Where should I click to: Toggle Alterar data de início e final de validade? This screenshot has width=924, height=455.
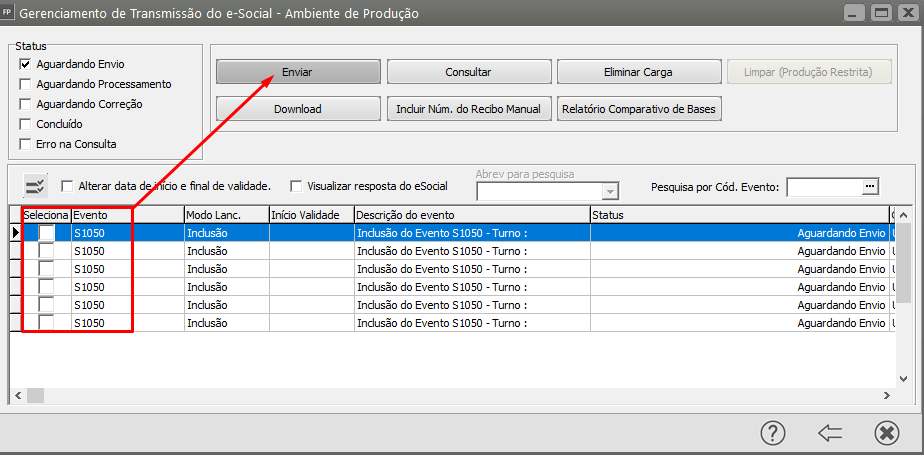(67, 186)
